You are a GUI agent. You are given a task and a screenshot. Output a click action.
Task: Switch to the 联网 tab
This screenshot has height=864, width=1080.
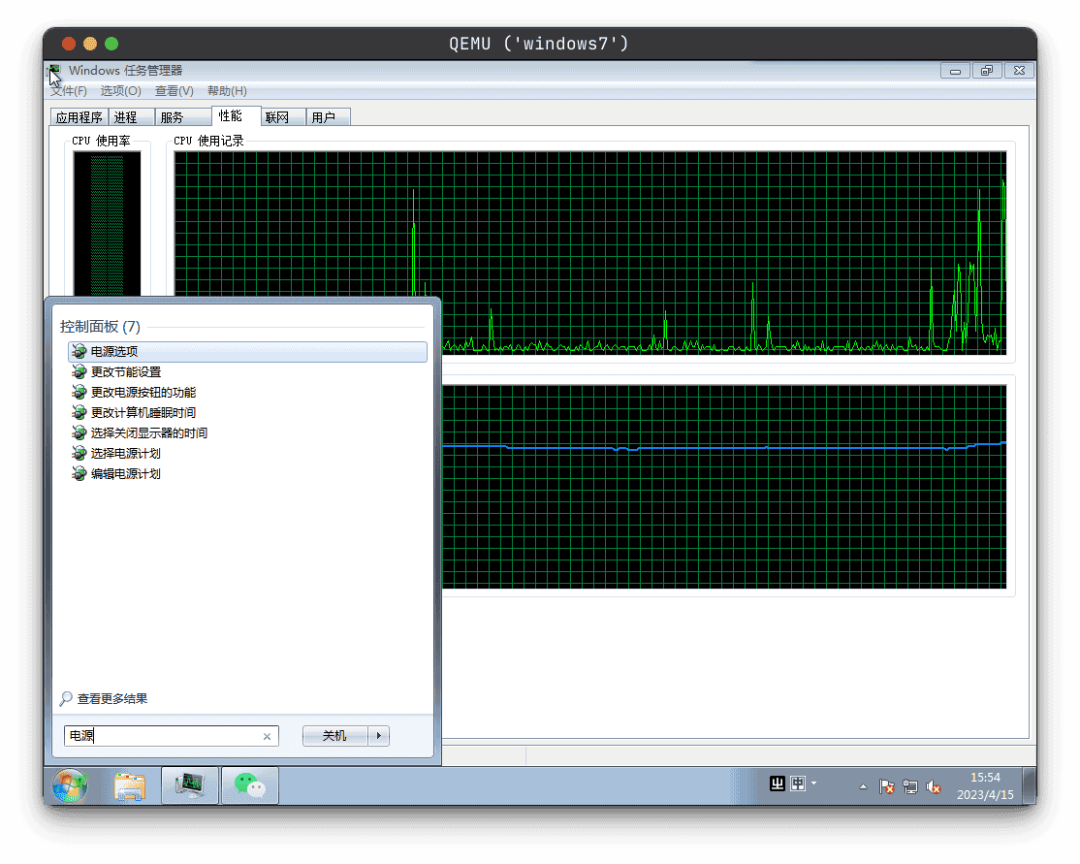click(x=283, y=117)
